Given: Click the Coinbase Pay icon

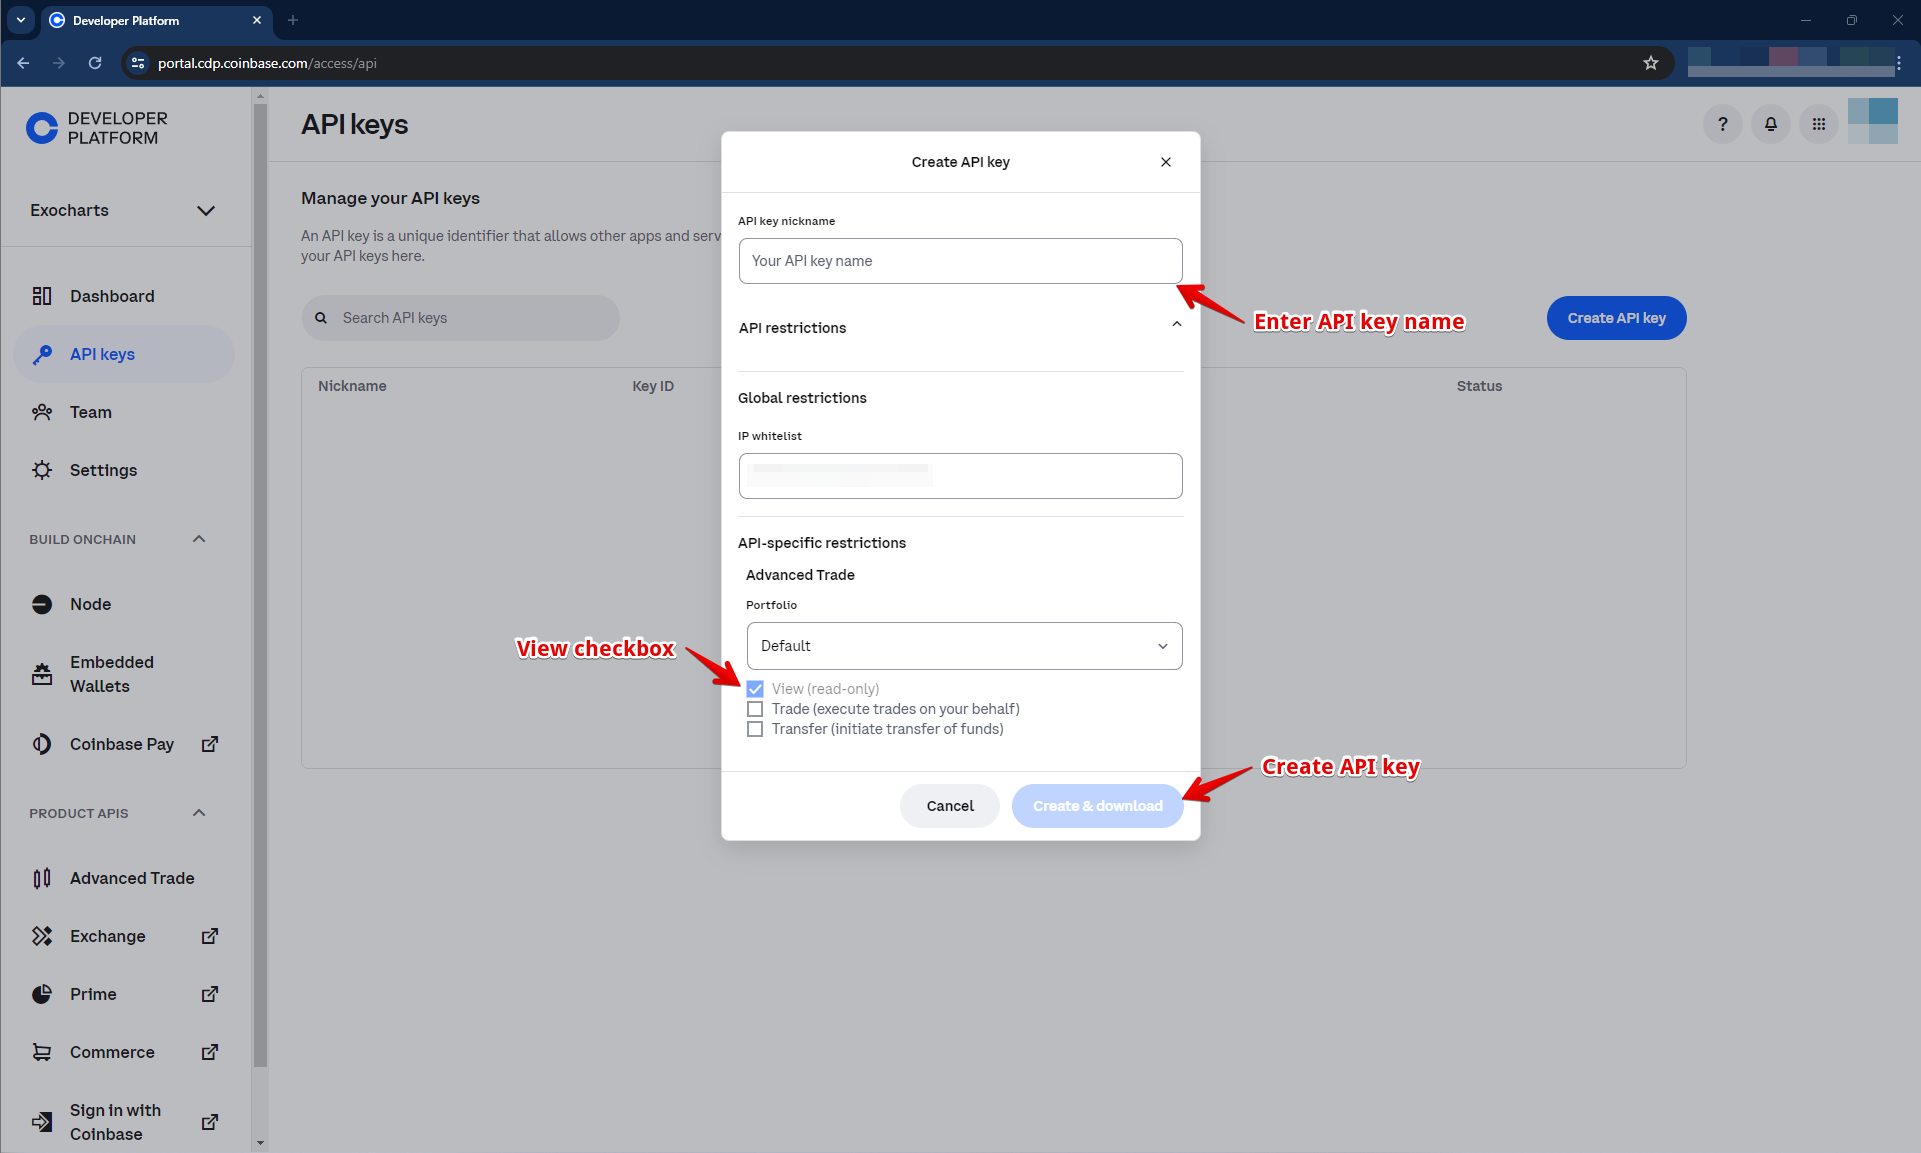Looking at the screenshot, I should point(42,744).
